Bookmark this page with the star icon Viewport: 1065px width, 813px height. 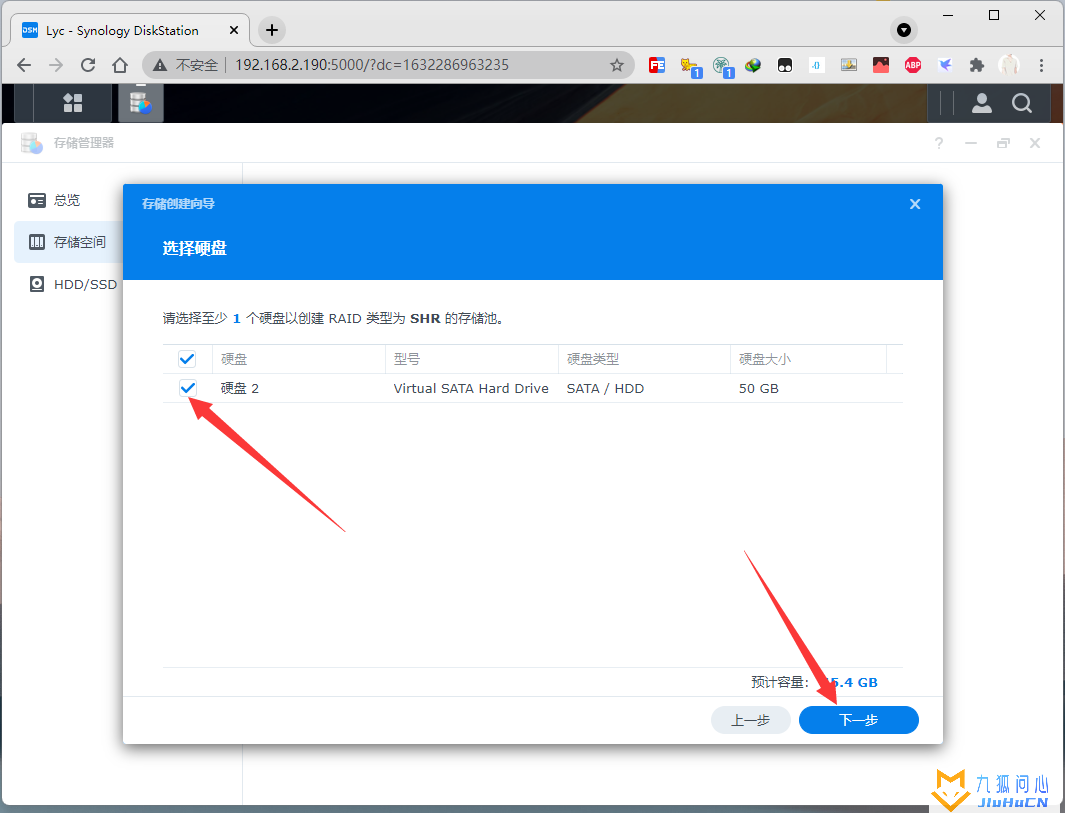click(x=617, y=65)
